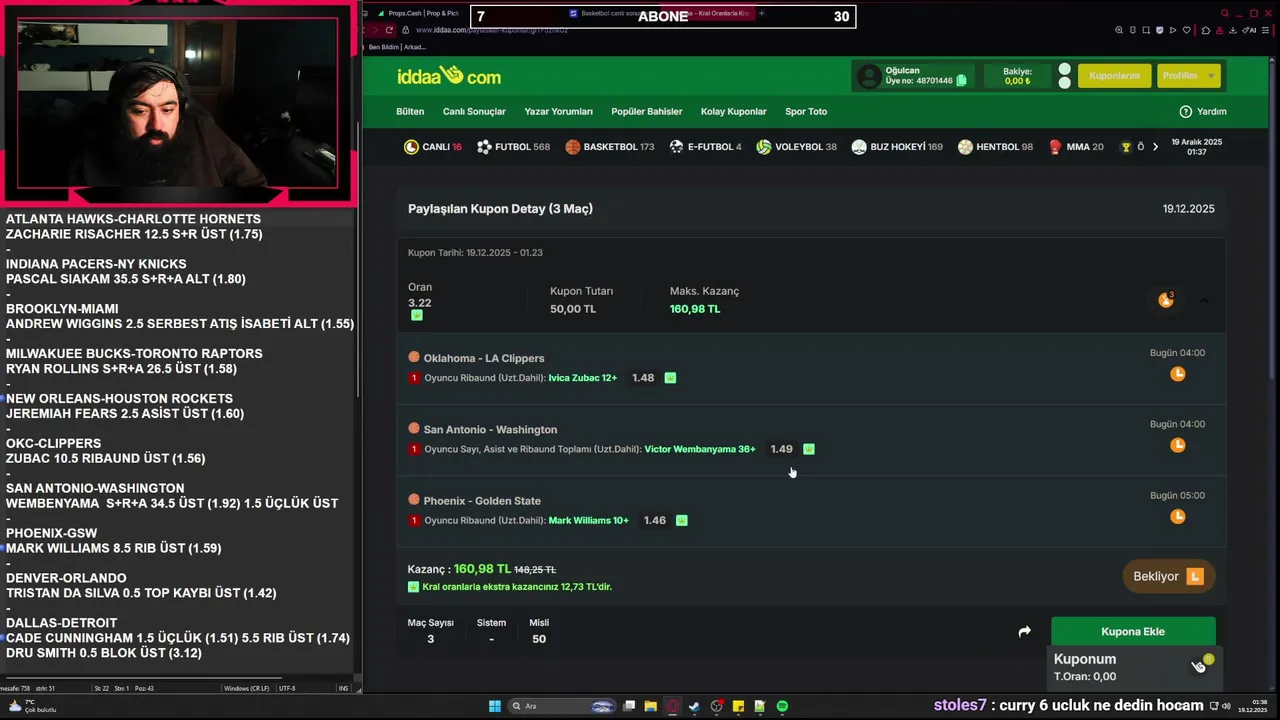Click the Yardım help question mark icon
The image size is (1280, 720).
coord(1186,111)
